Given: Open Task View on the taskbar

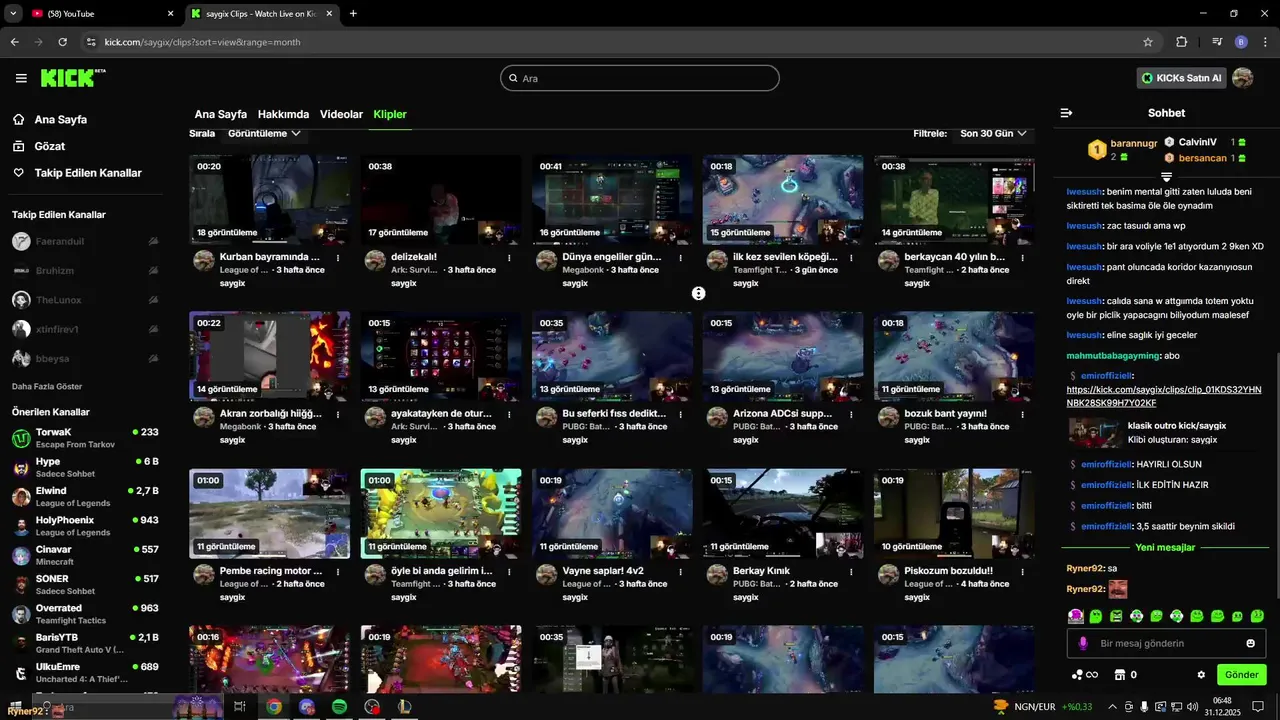Looking at the screenshot, I should (240, 706).
